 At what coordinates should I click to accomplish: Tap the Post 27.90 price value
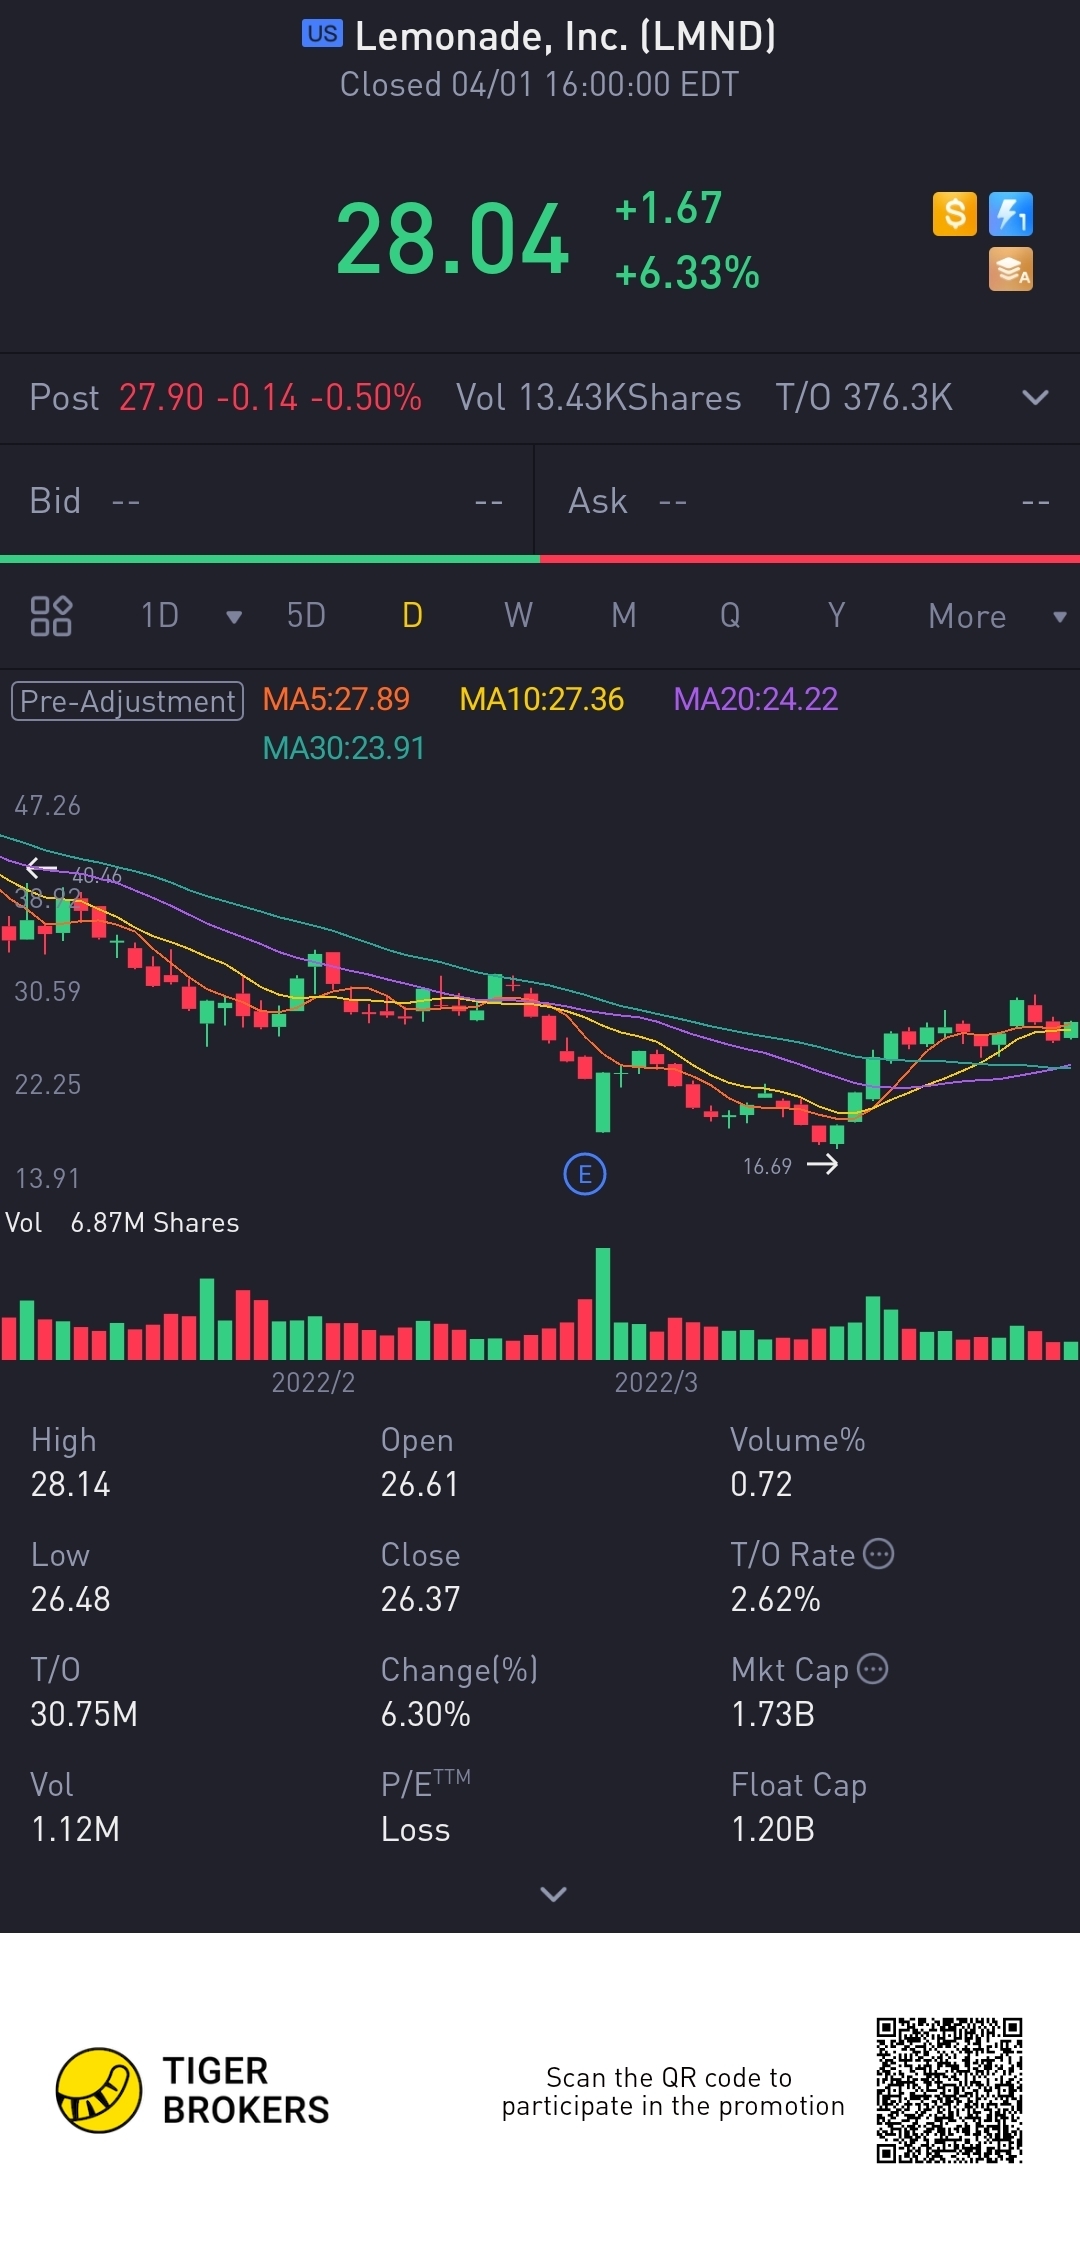pos(161,397)
